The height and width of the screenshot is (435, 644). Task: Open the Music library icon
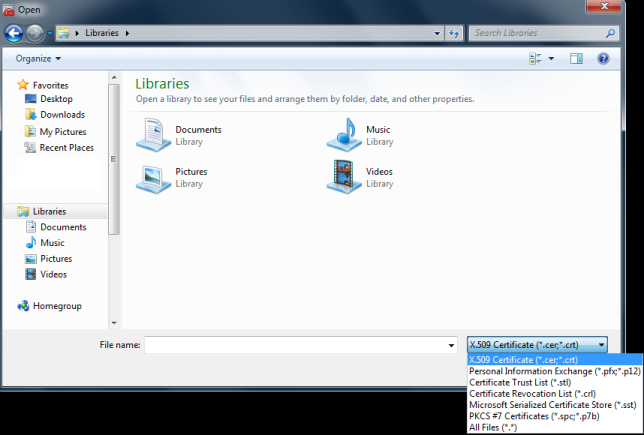click(x=343, y=134)
